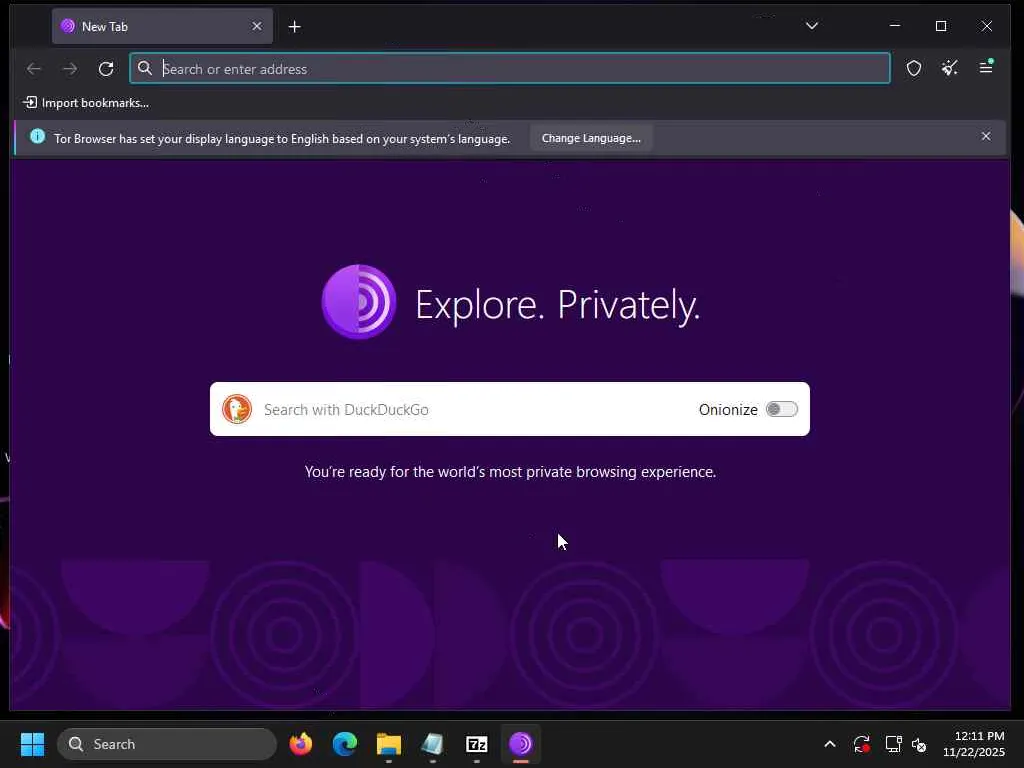Click the ready for private browsing text

[510, 472]
